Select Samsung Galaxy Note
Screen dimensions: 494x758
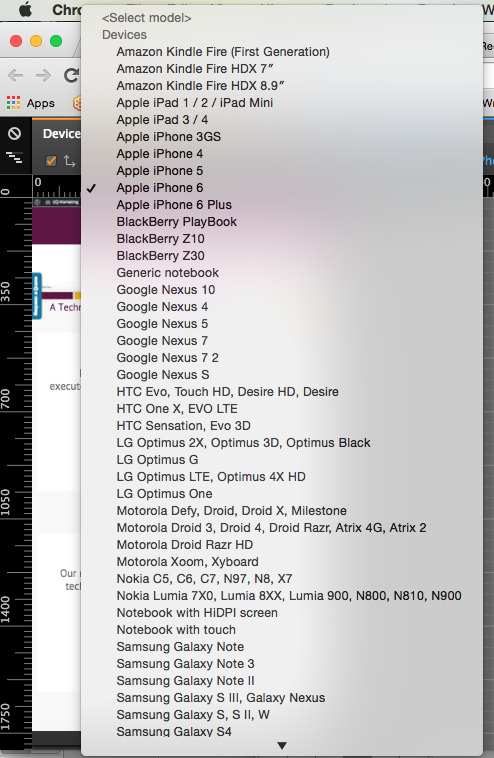pyautogui.click(x=282, y=647)
